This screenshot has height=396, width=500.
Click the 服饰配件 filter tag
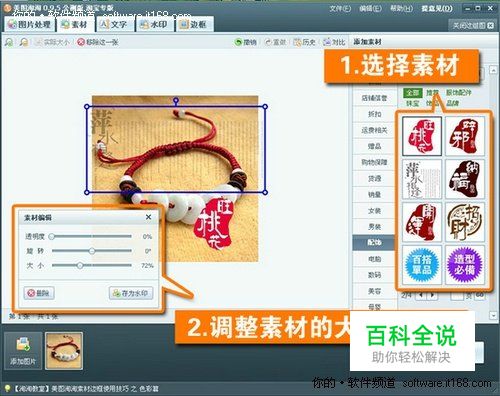pyautogui.click(x=459, y=92)
